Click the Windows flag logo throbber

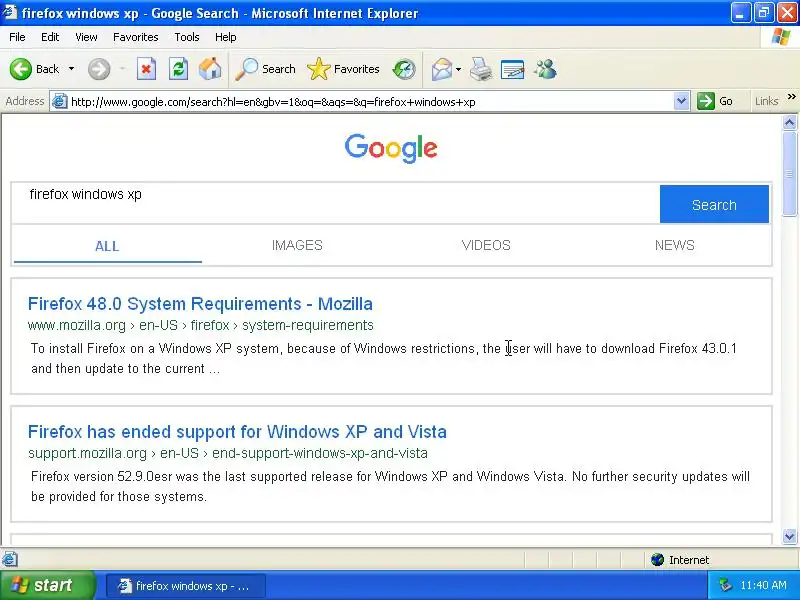coord(781,37)
